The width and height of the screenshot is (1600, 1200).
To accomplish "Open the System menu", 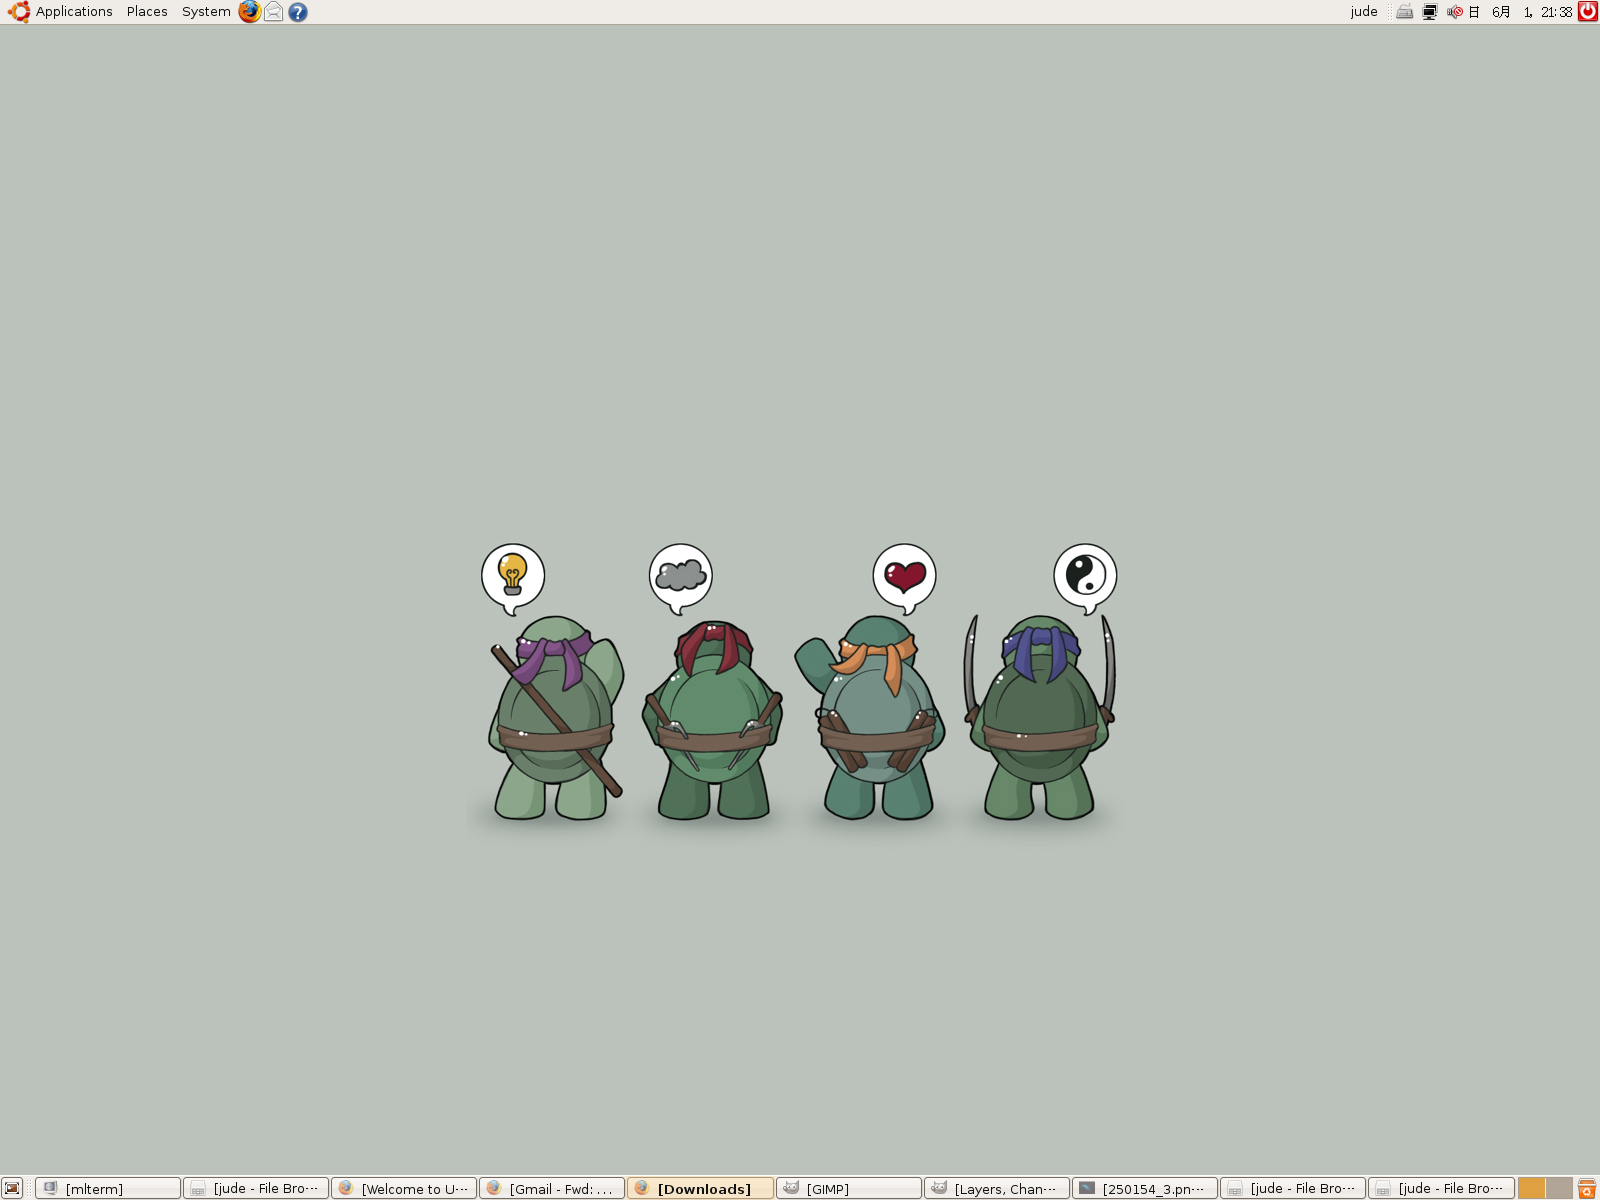I will pyautogui.click(x=206, y=12).
